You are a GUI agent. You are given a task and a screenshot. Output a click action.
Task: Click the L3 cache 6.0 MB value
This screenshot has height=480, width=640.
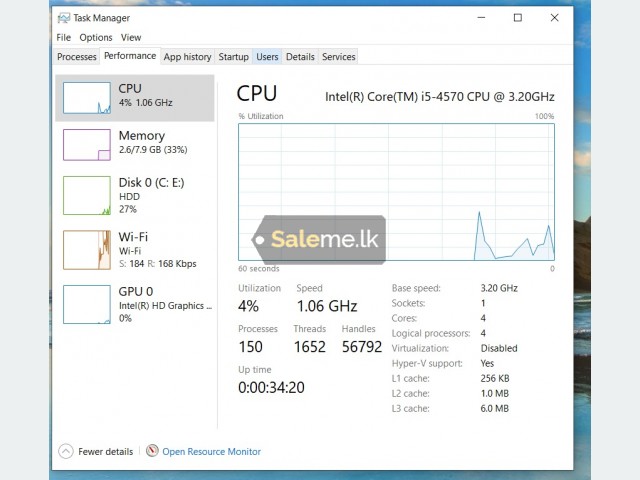click(x=495, y=409)
